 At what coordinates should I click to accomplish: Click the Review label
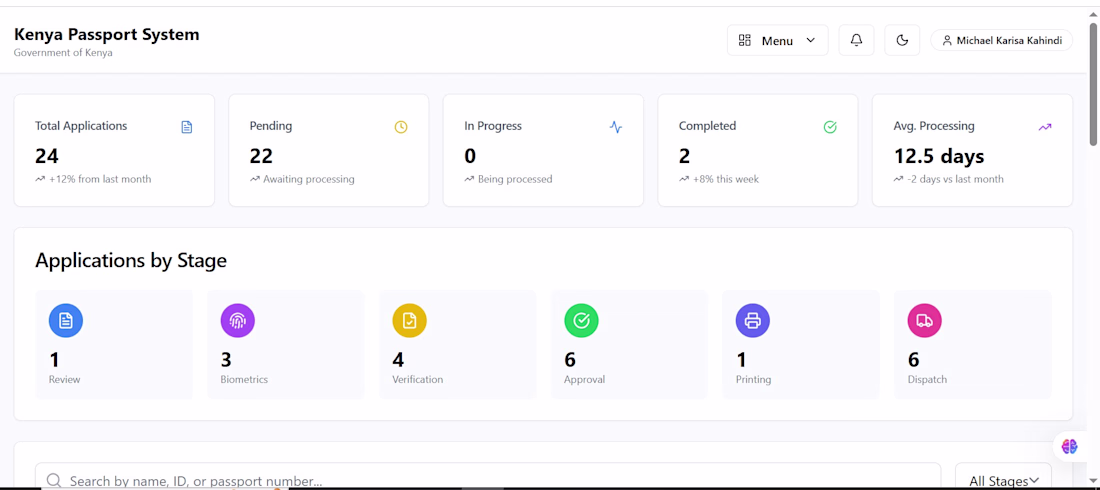click(x=65, y=379)
